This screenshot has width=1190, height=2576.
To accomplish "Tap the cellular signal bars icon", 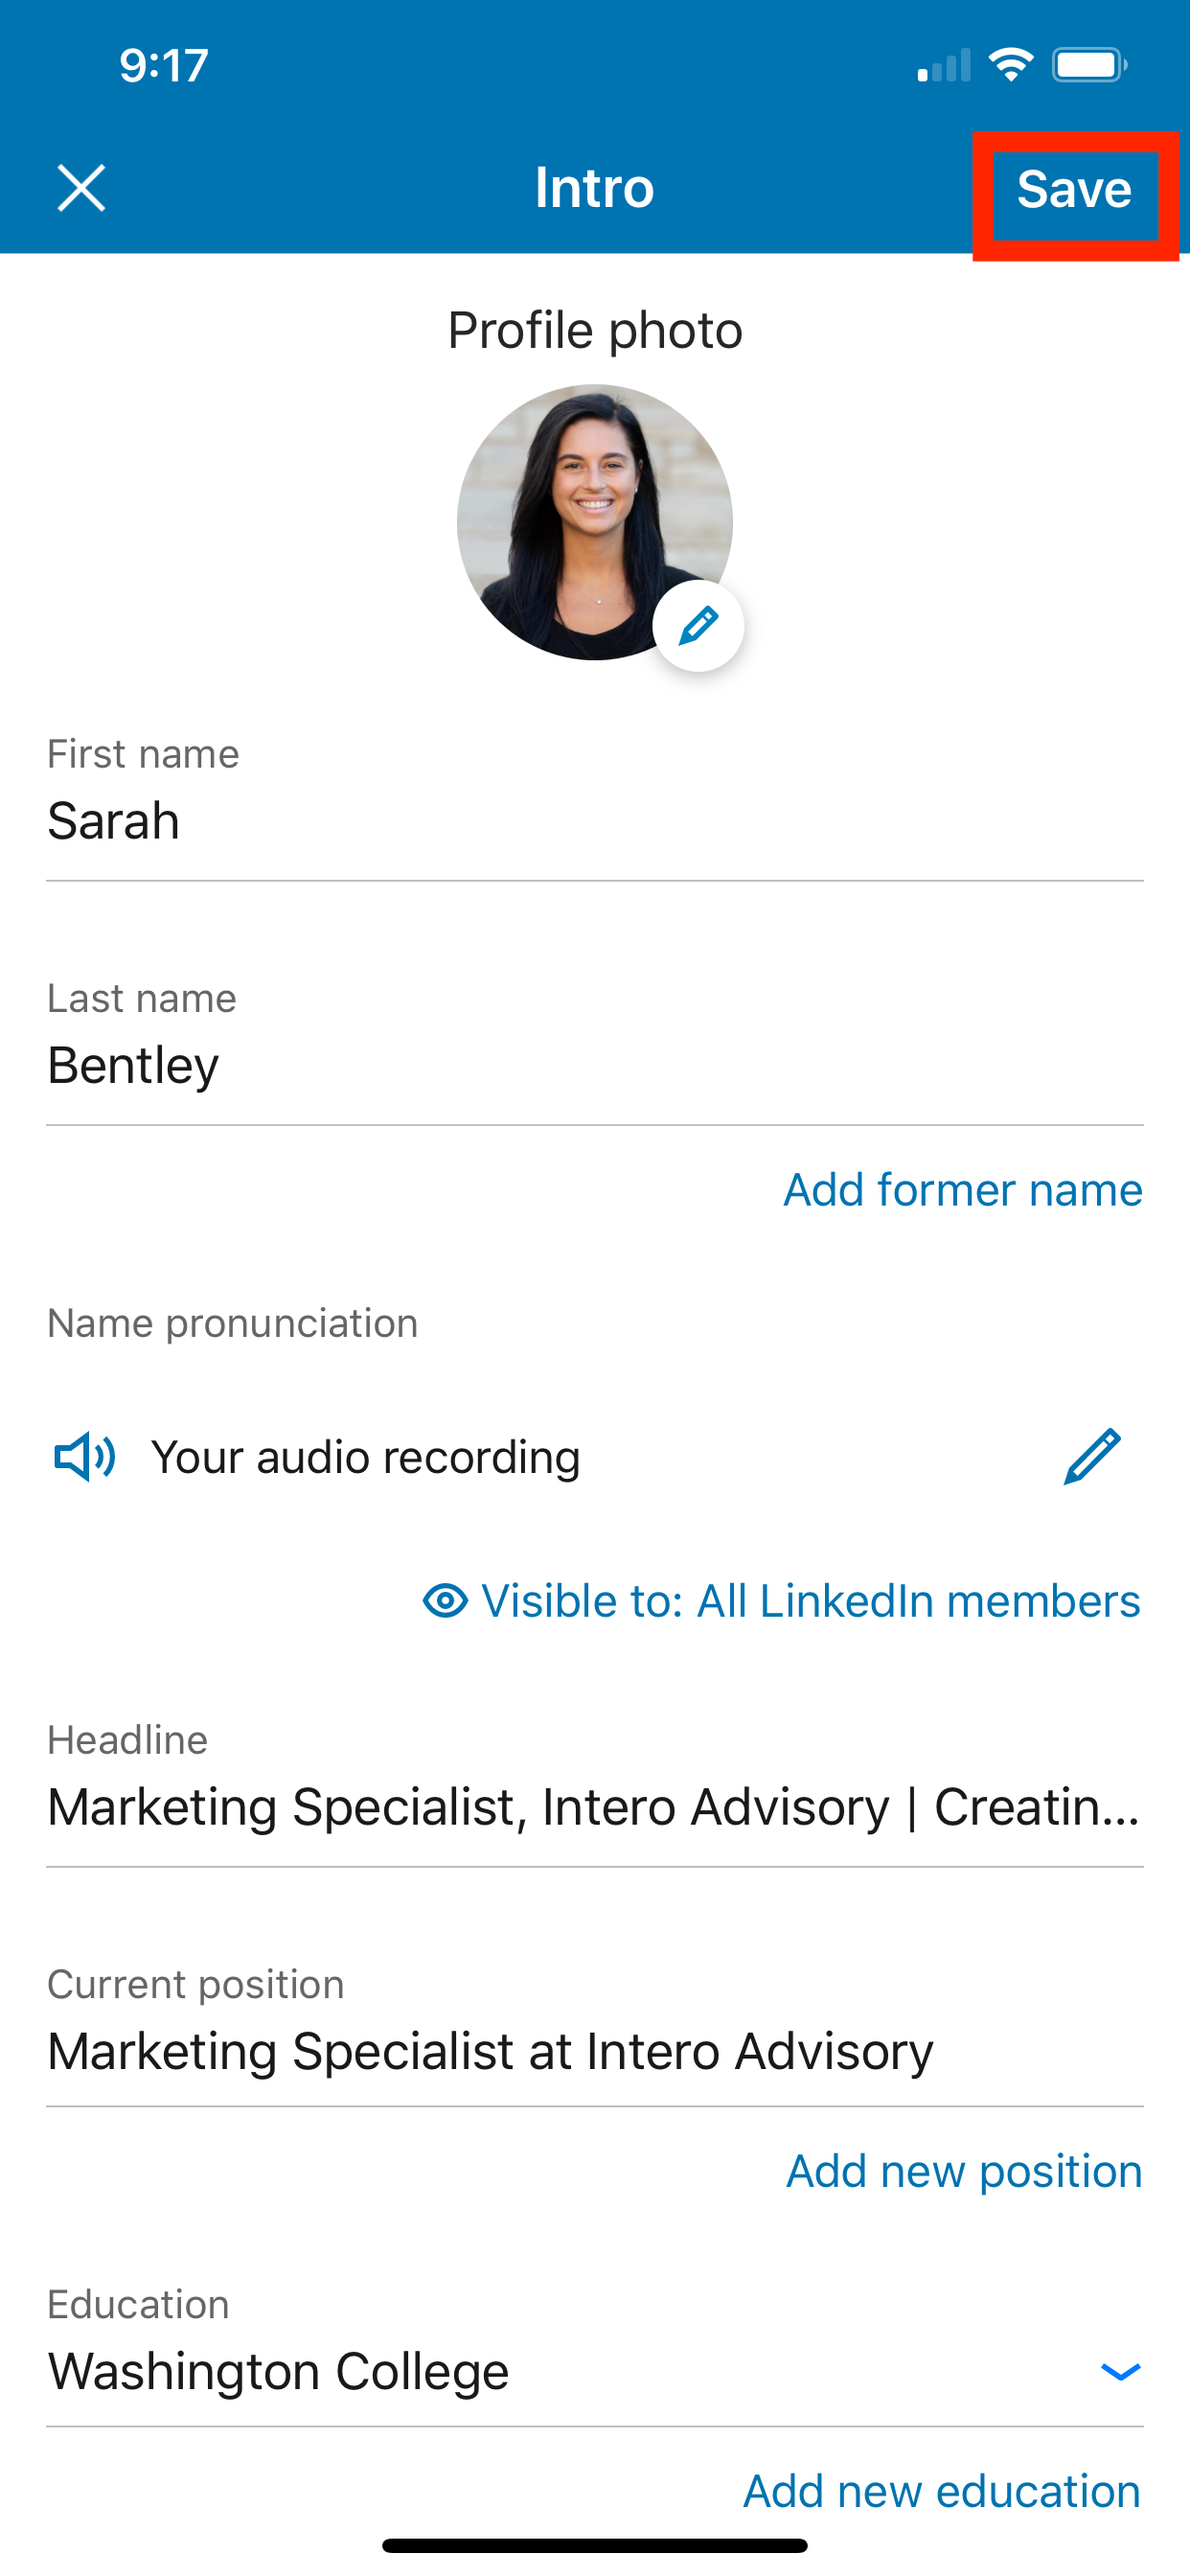I will coord(944,65).
